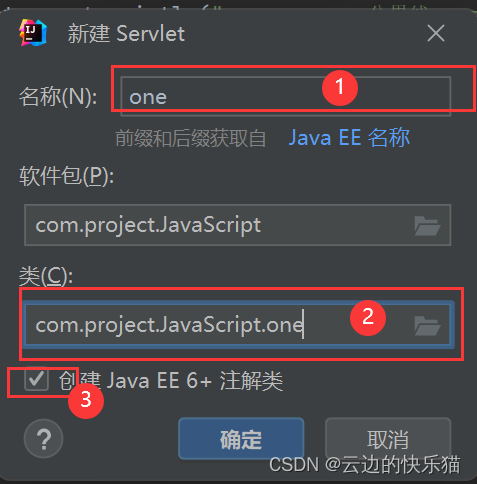
Task: Click the 新建 Servlet title text
Action: pos(126,34)
